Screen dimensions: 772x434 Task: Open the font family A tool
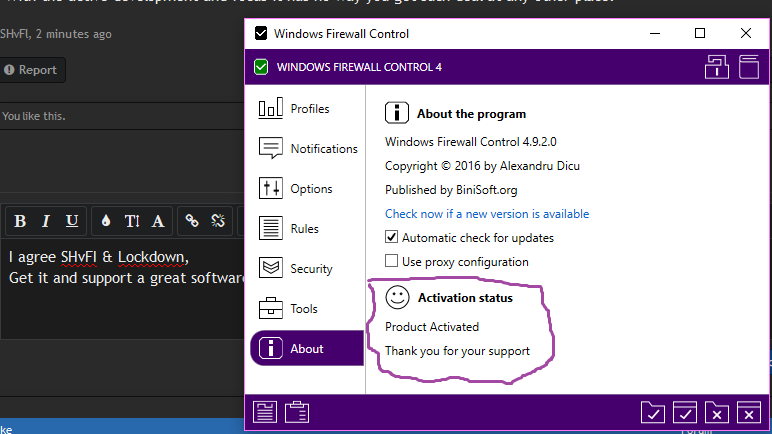159,221
